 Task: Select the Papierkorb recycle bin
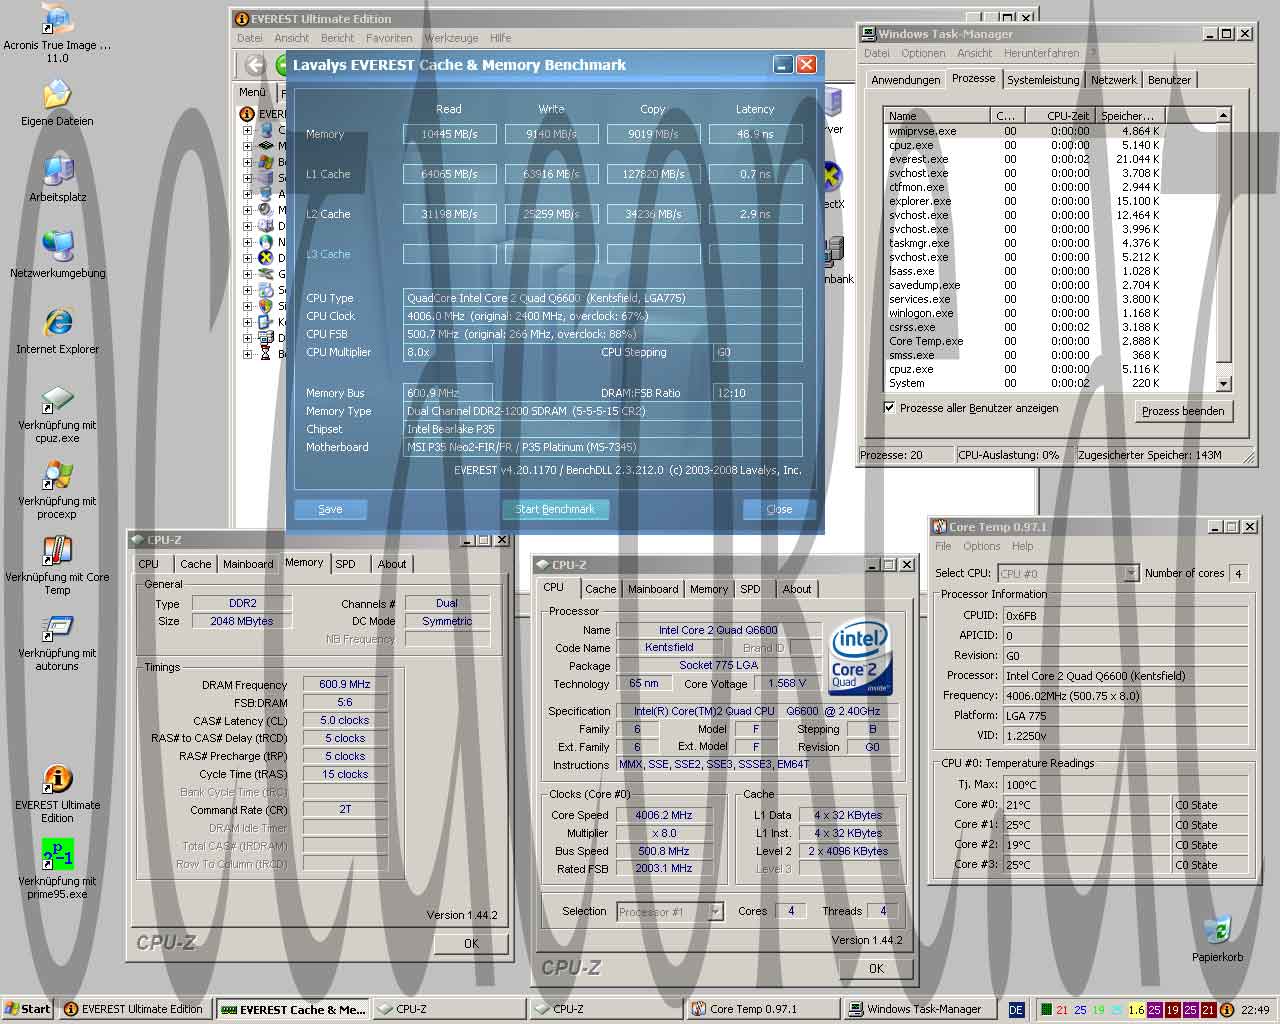tap(1217, 931)
